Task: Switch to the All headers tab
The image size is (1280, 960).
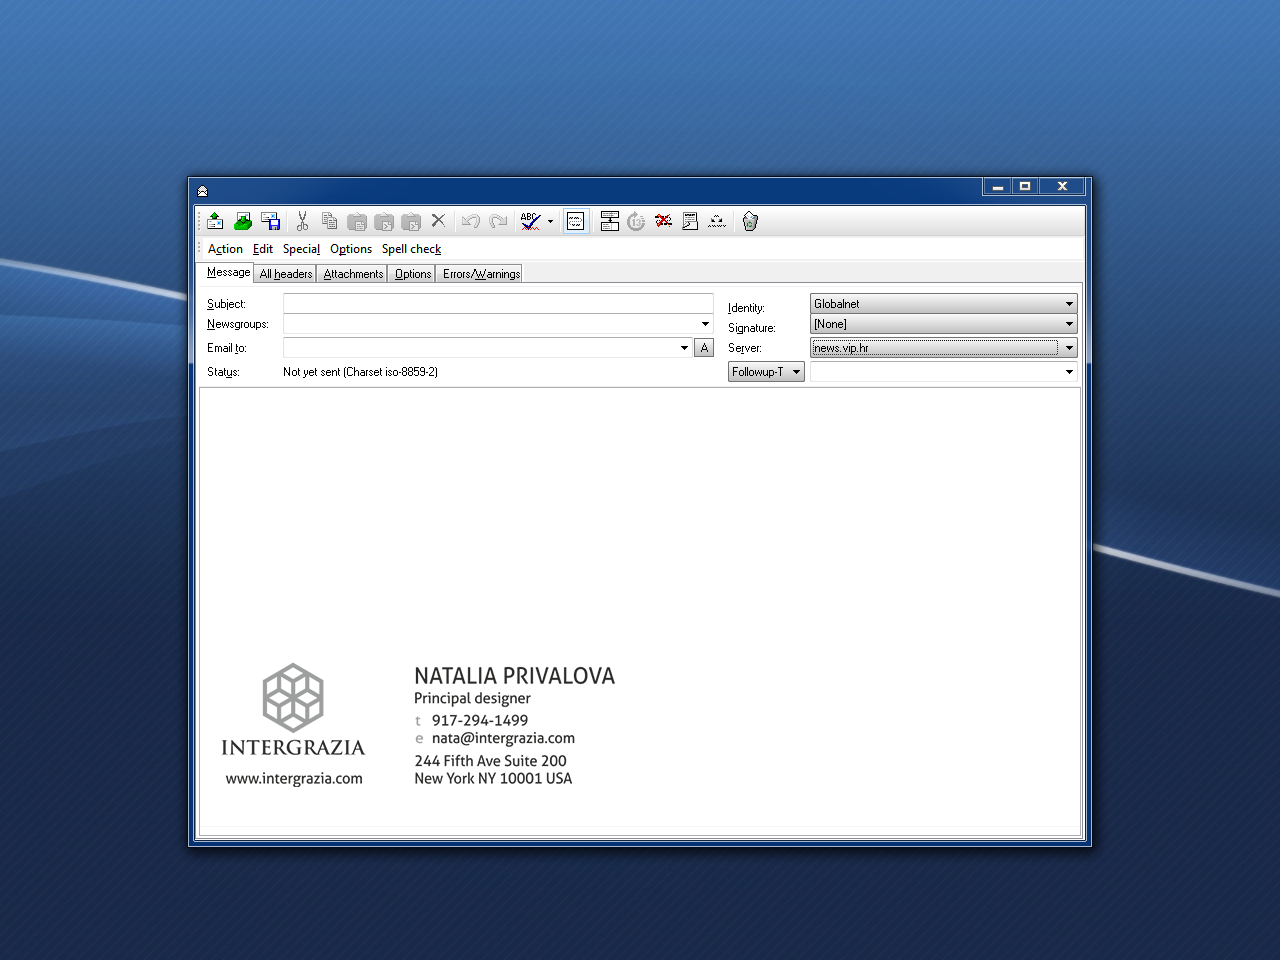Action: tap(286, 274)
